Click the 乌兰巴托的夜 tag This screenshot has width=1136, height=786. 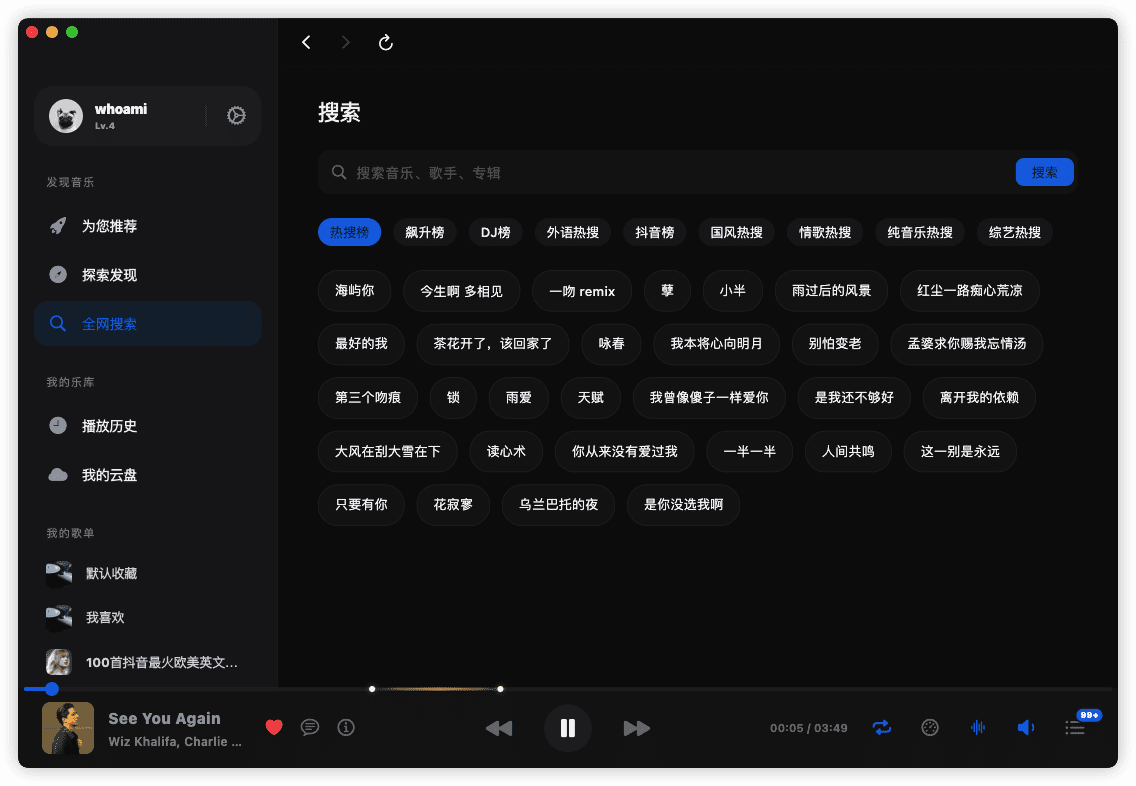[x=558, y=504]
